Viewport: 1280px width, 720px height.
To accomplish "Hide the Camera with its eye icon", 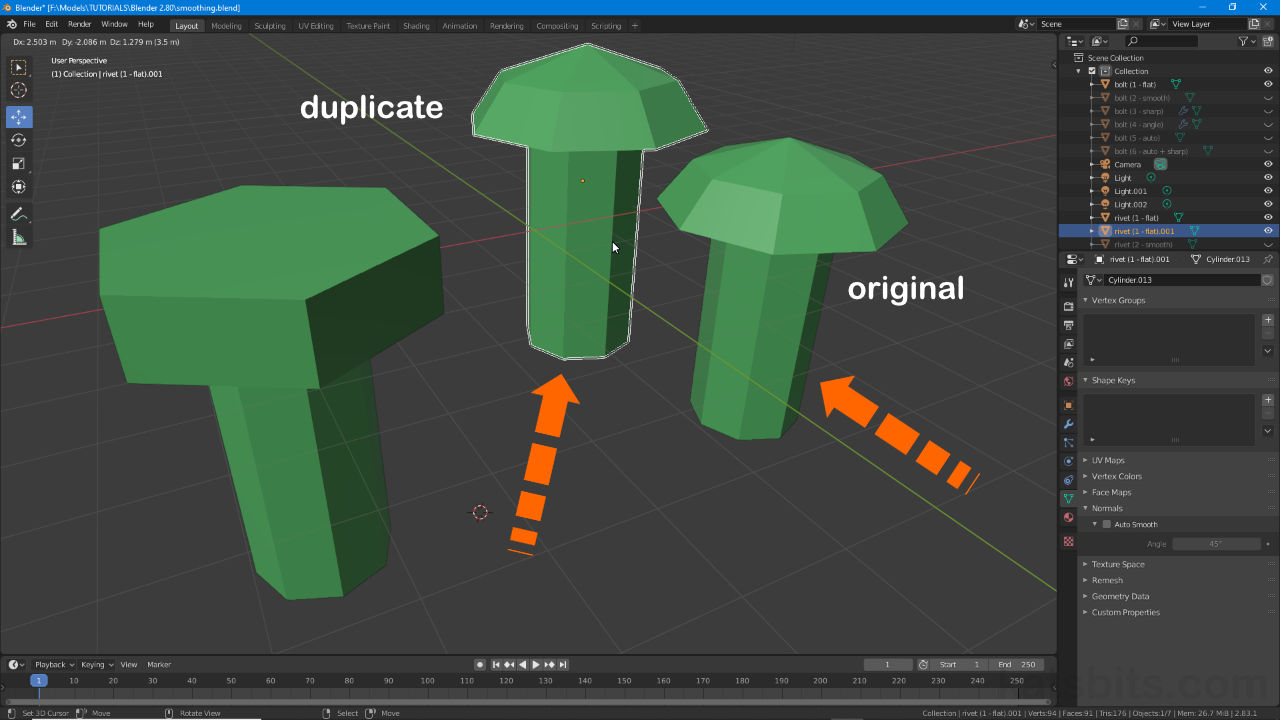I will (x=1268, y=164).
